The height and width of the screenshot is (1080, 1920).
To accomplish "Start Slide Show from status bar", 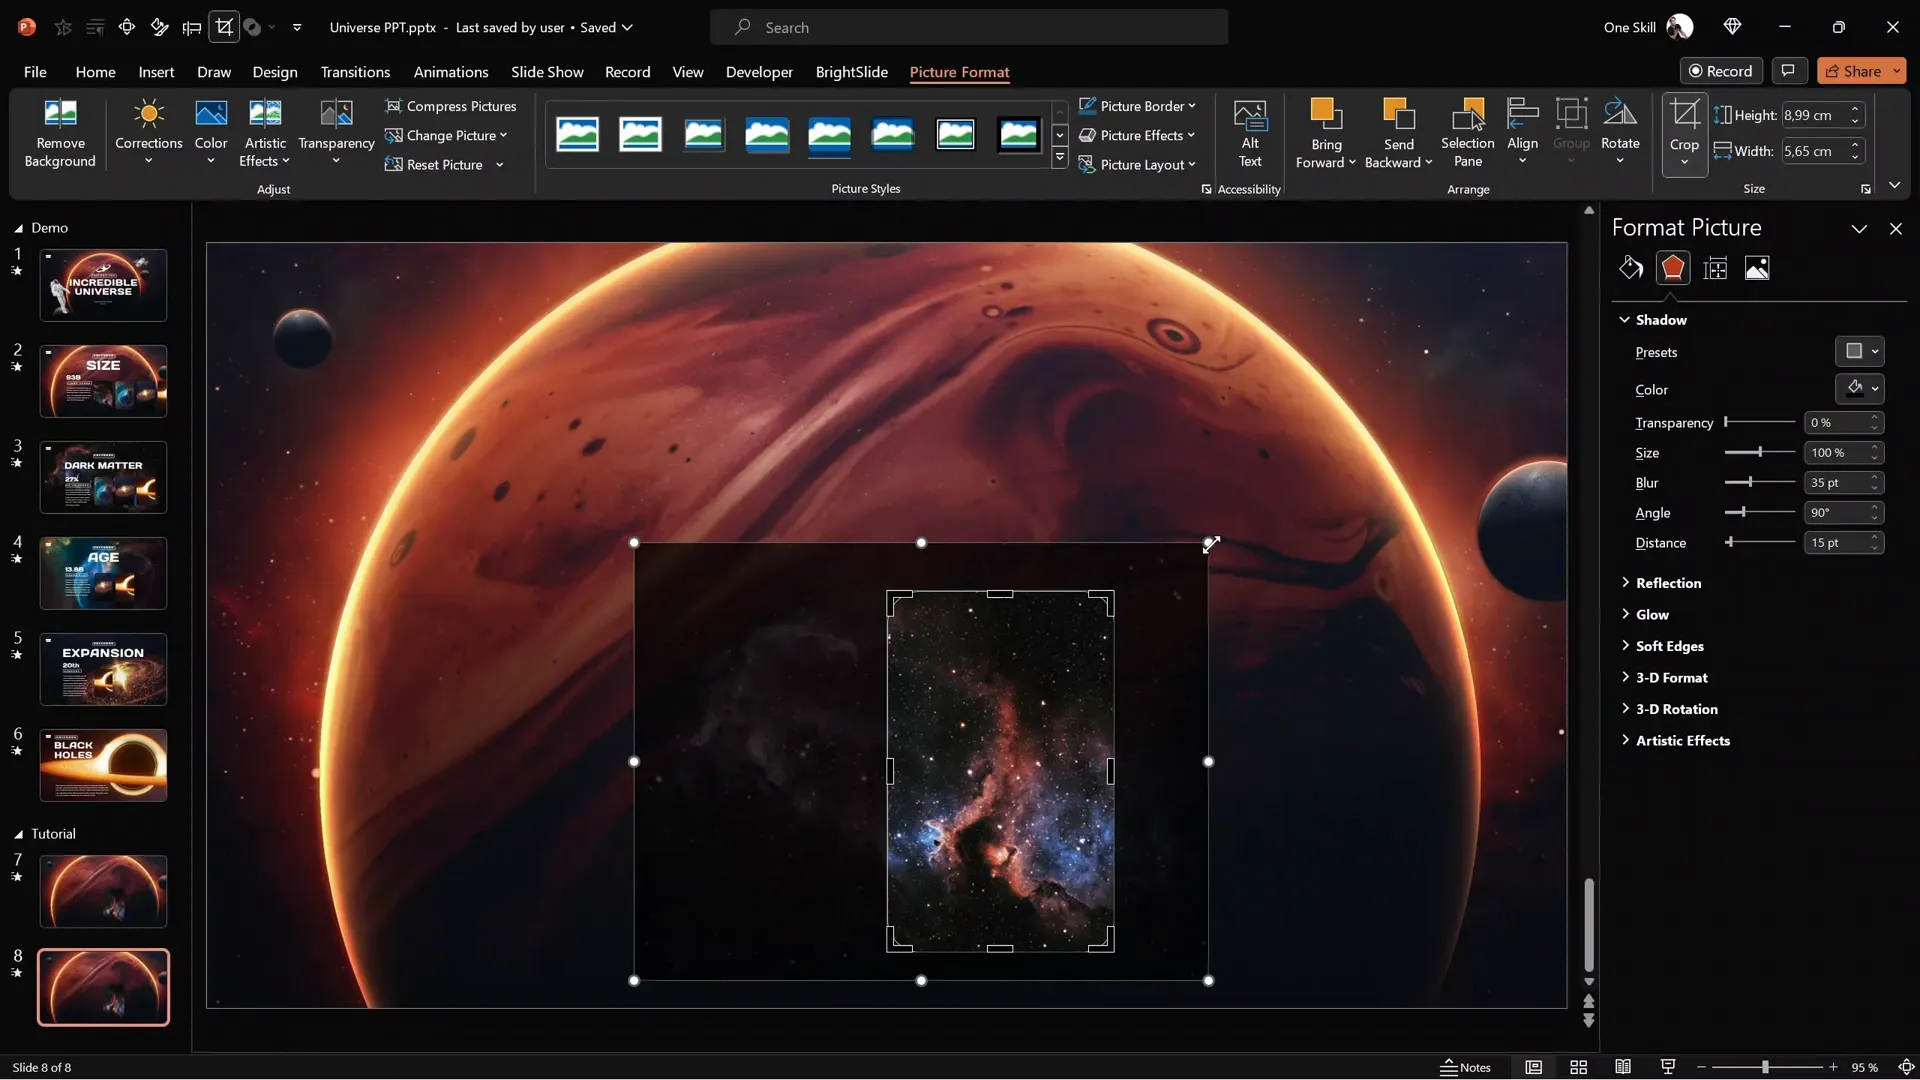I will tap(1668, 1067).
